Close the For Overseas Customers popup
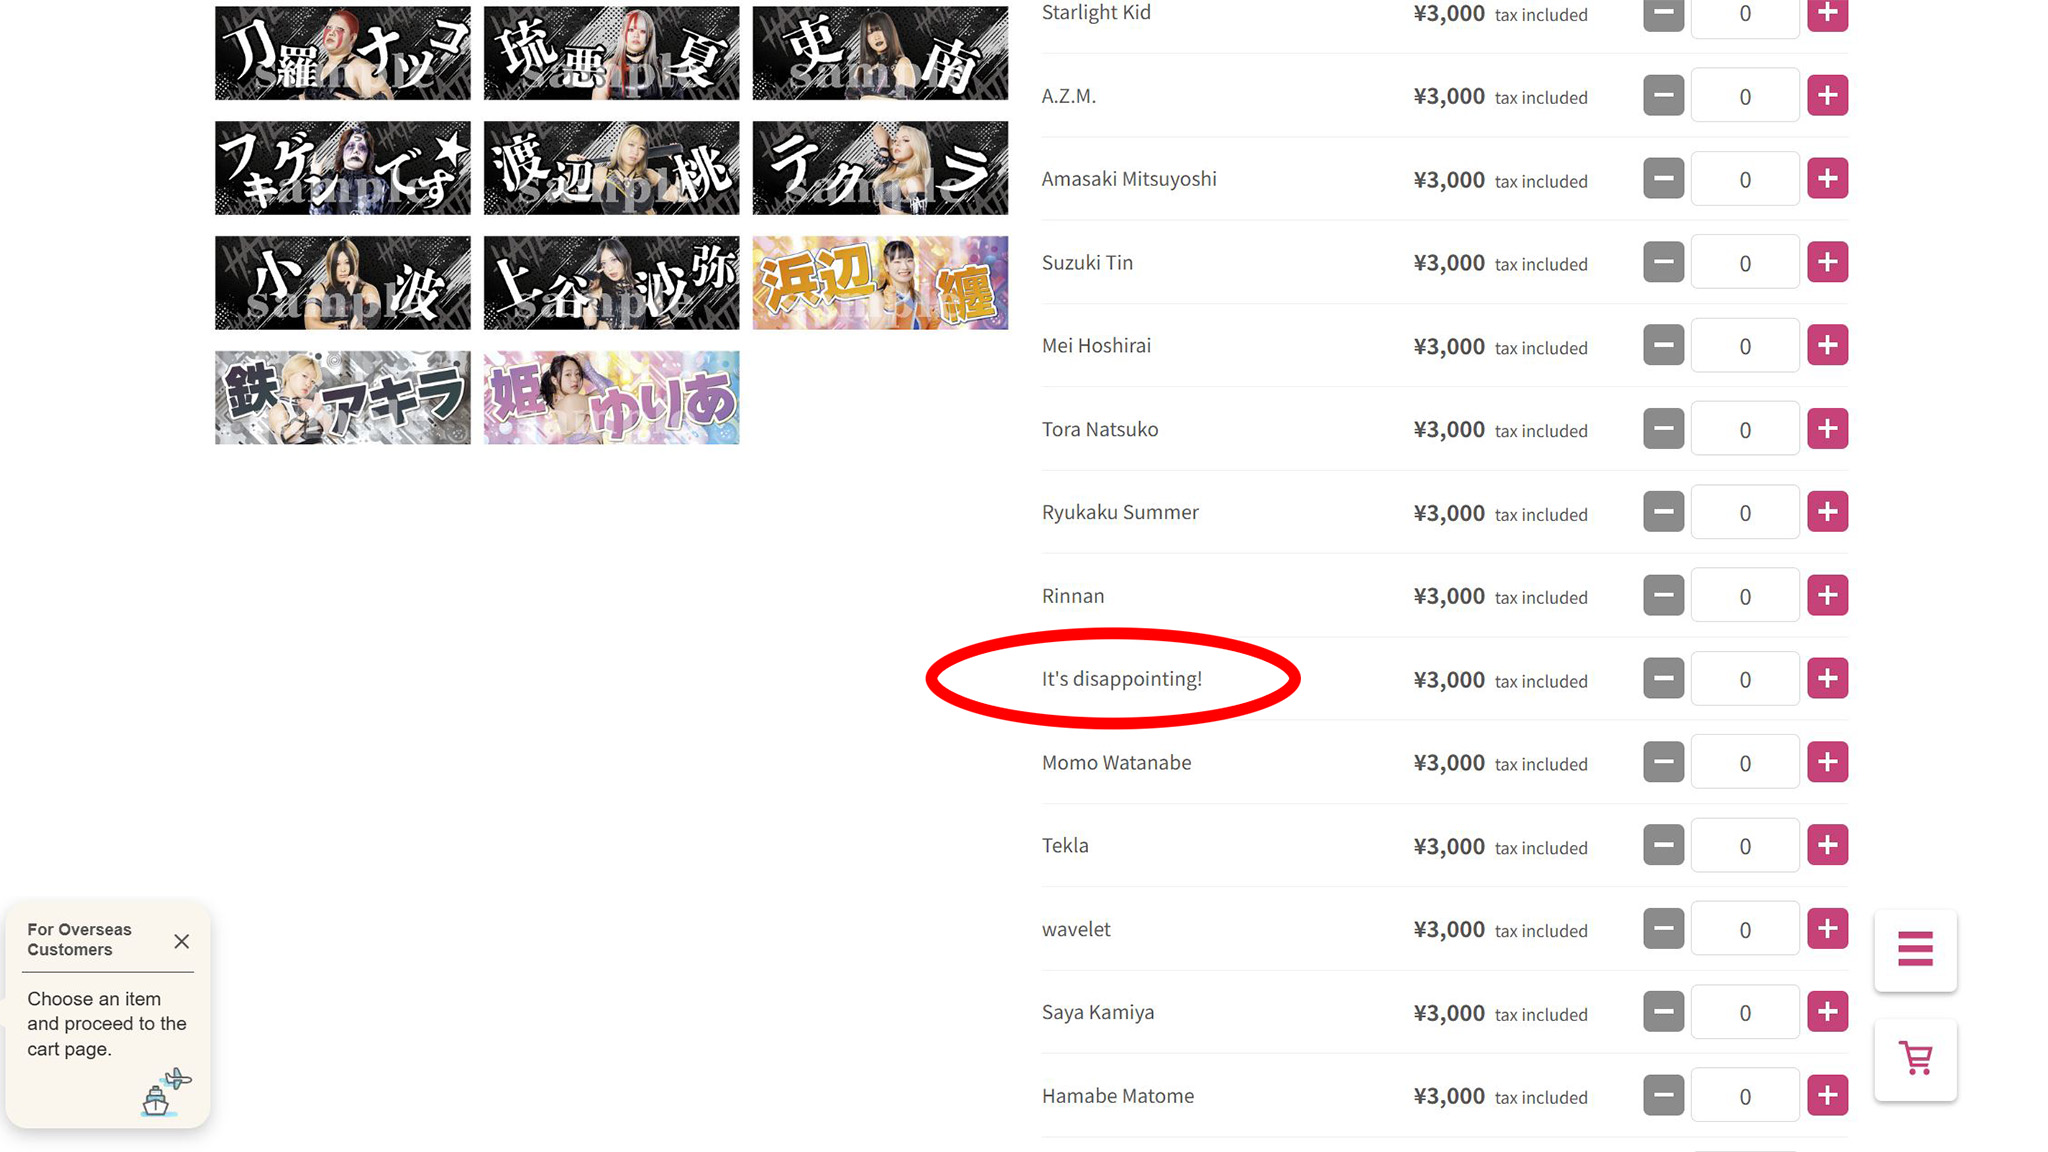 (181, 941)
